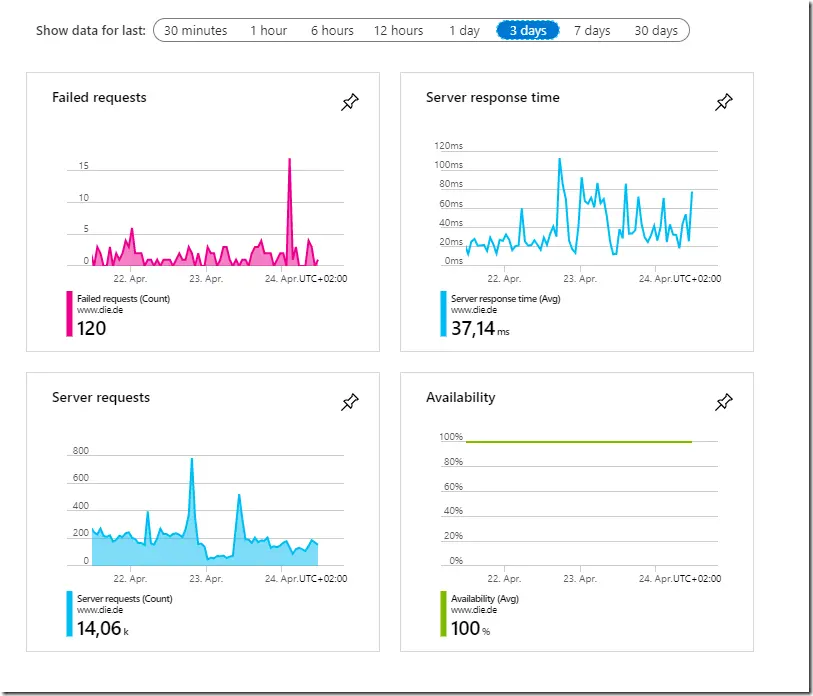Switch data range to 6 hours
The width and height of the screenshot is (813, 696).
[x=332, y=31]
